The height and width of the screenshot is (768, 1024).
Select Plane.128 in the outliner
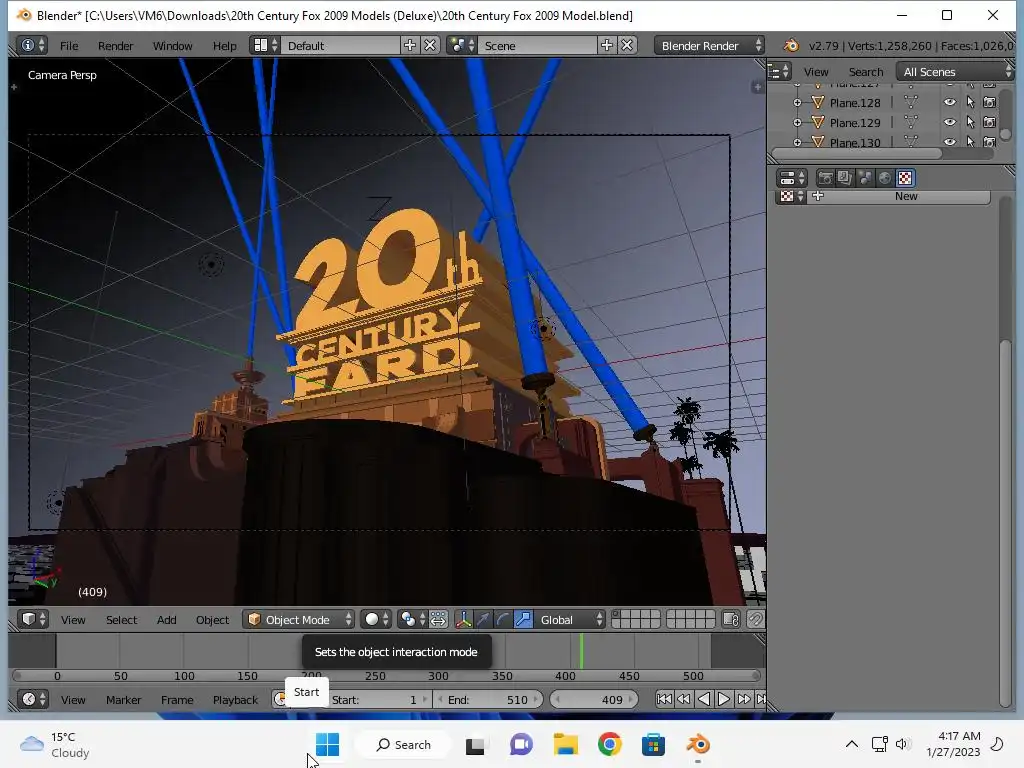coord(855,103)
